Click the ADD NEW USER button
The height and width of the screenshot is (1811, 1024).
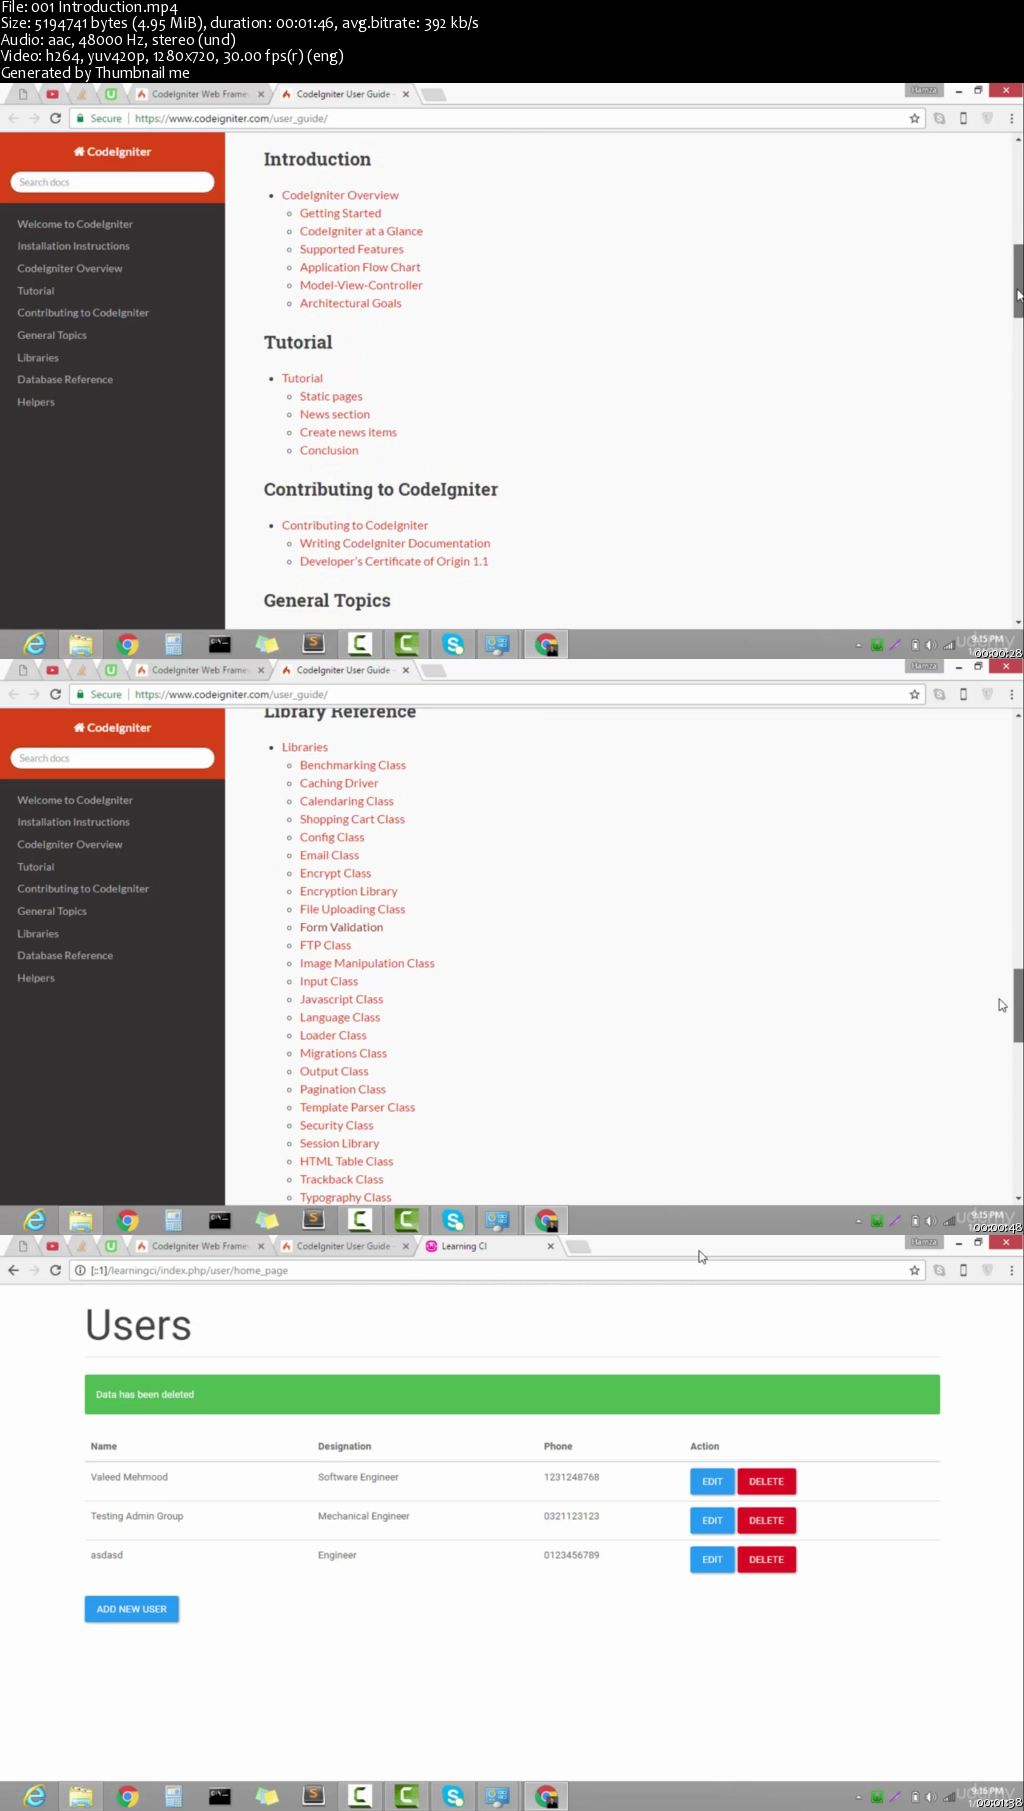coord(131,1609)
